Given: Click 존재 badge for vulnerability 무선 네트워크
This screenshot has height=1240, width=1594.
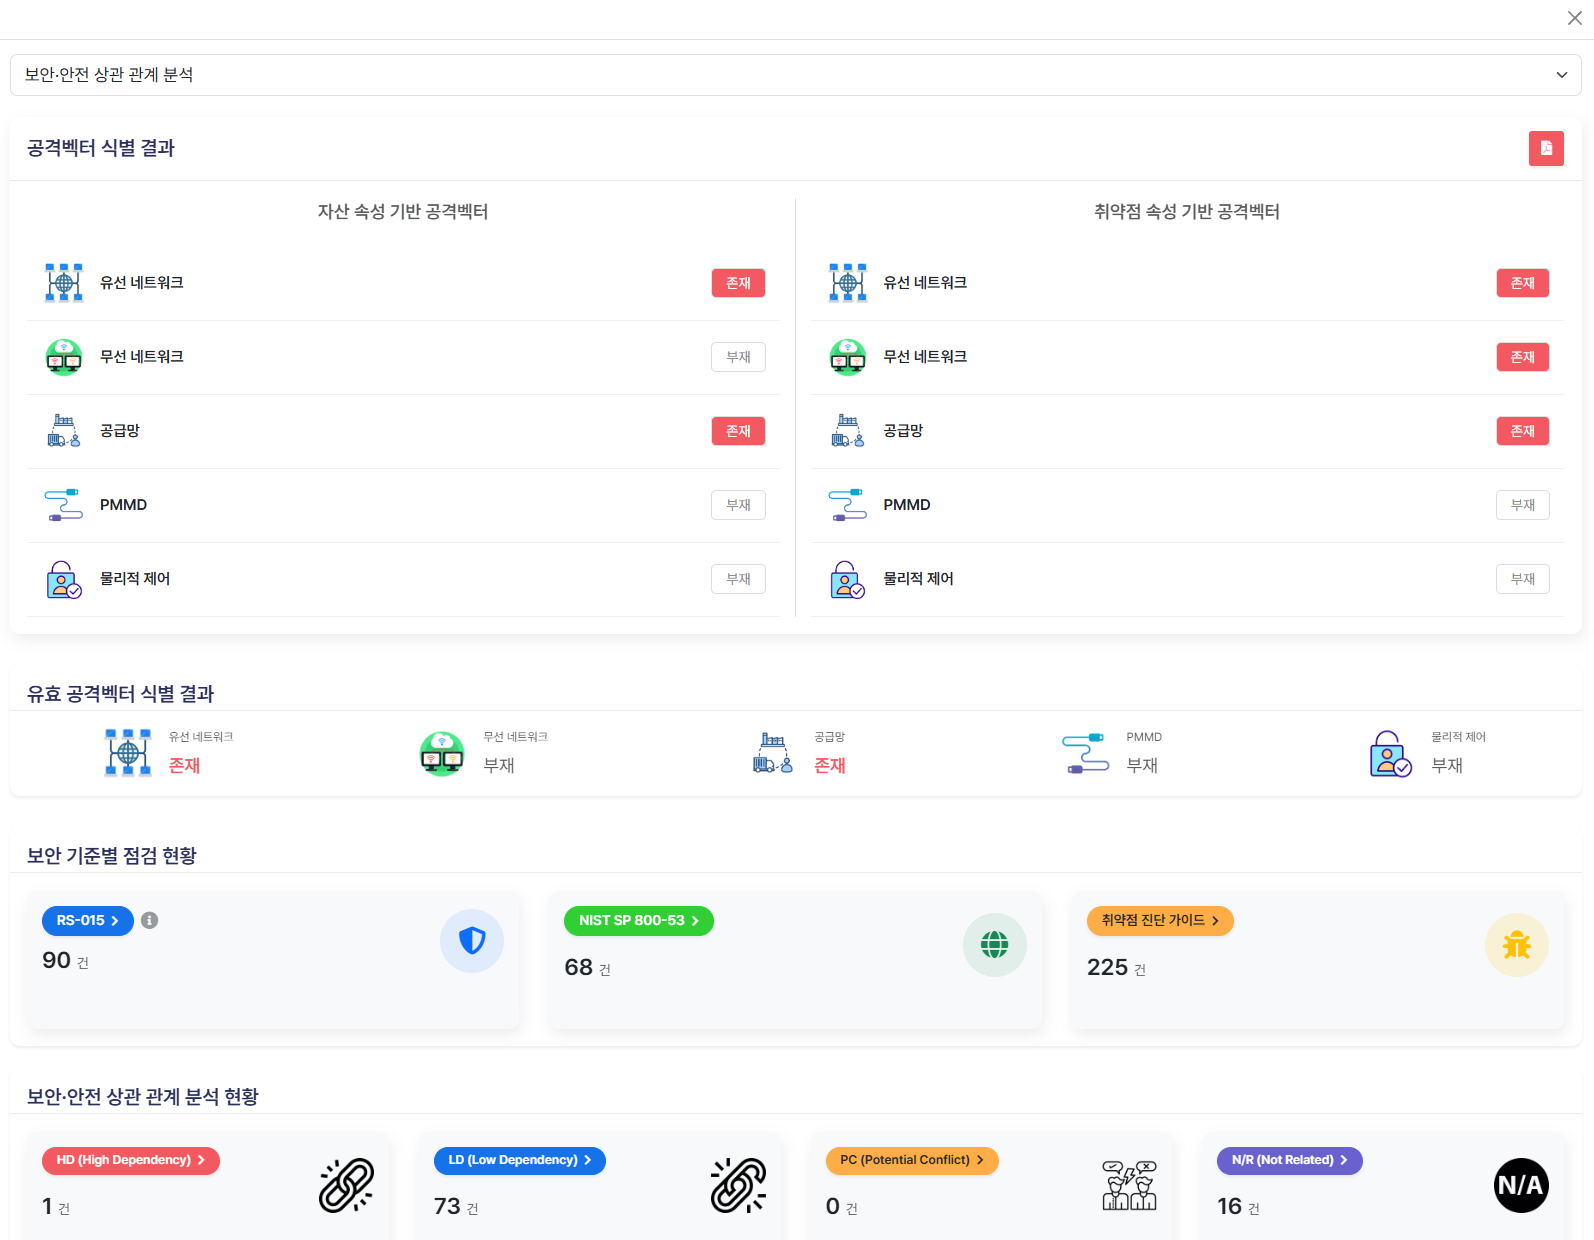Looking at the screenshot, I should pyautogui.click(x=1523, y=357).
